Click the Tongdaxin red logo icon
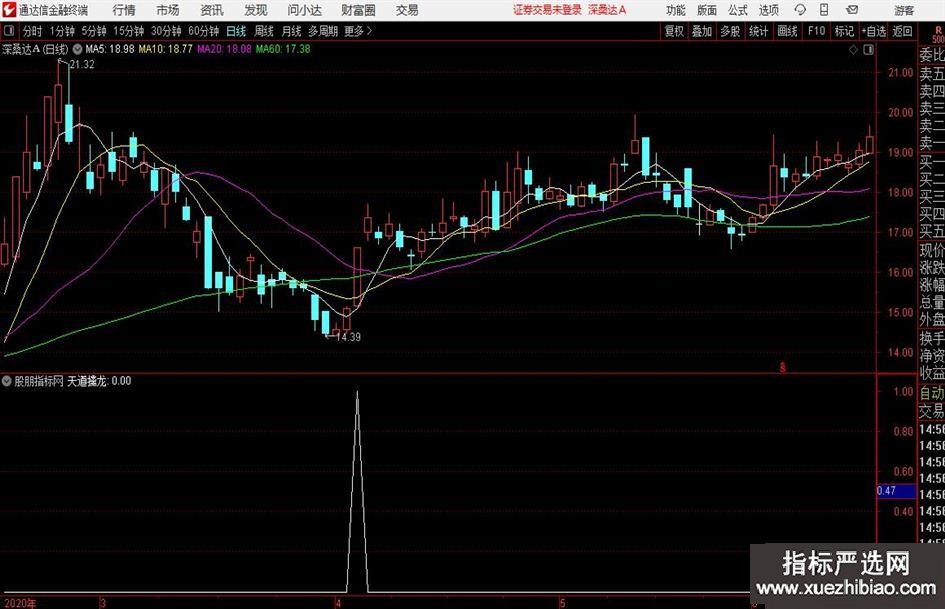The image size is (945, 609). click(8, 10)
